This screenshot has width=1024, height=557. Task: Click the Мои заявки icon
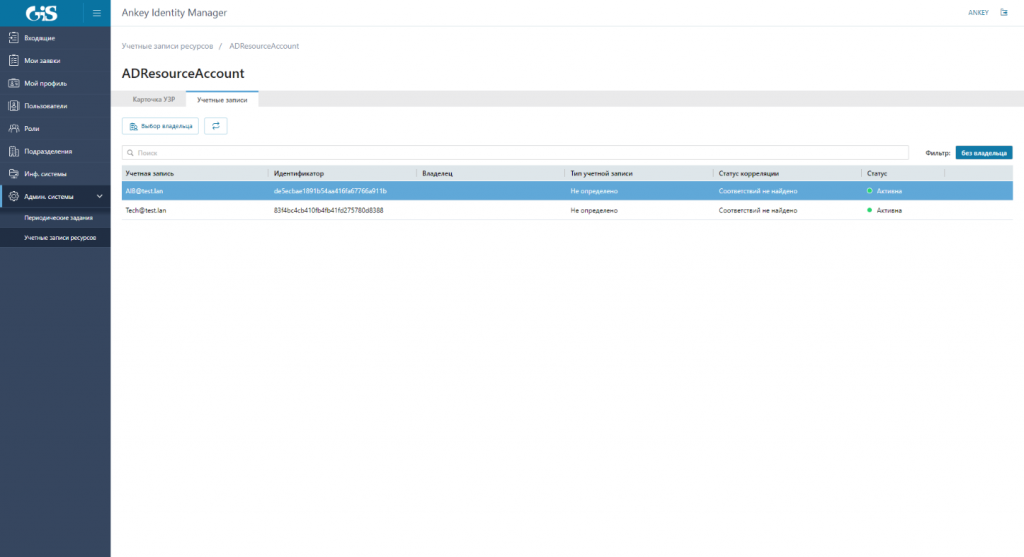click(x=14, y=60)
